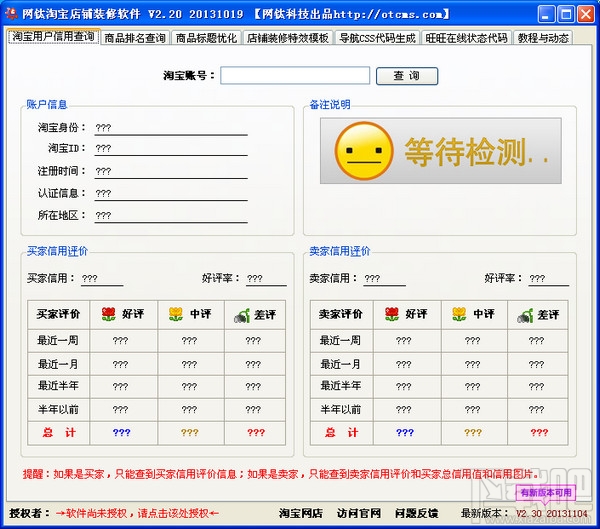Click seller table 最近一月 row label

pyautogui.click(x=341, y=364)
